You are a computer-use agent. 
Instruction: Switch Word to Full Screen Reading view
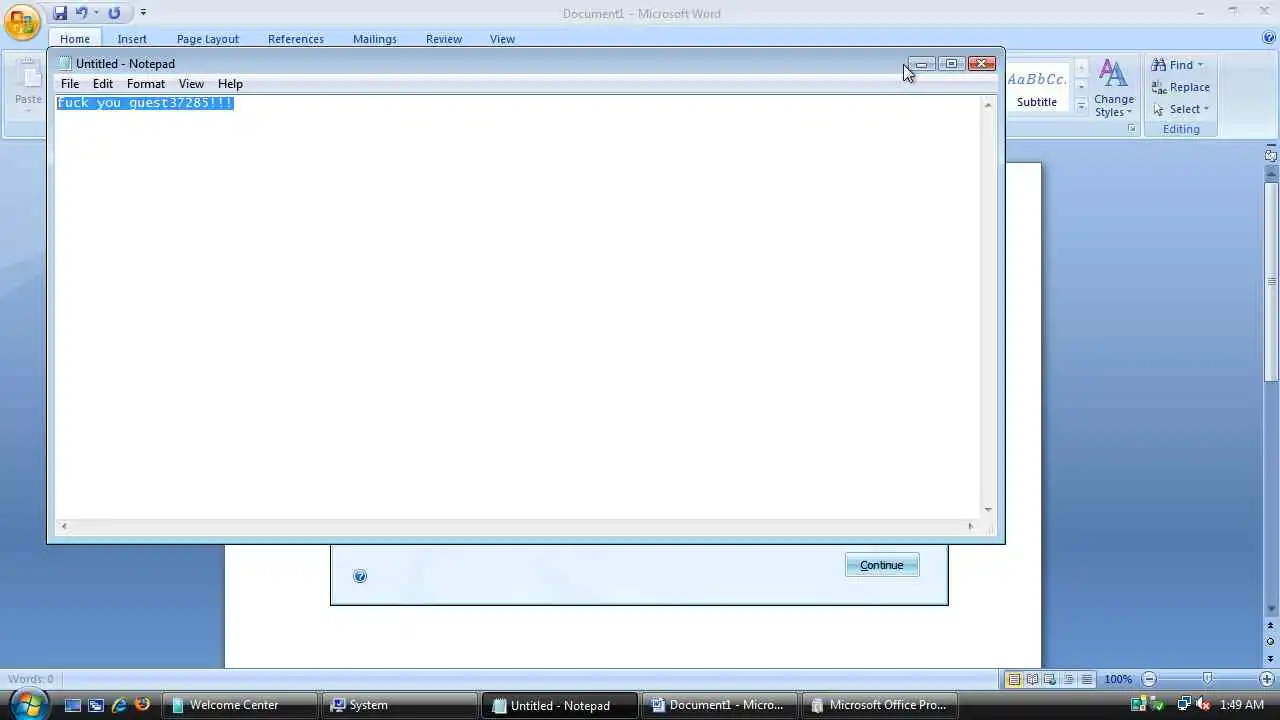[x=1032, y=679]
